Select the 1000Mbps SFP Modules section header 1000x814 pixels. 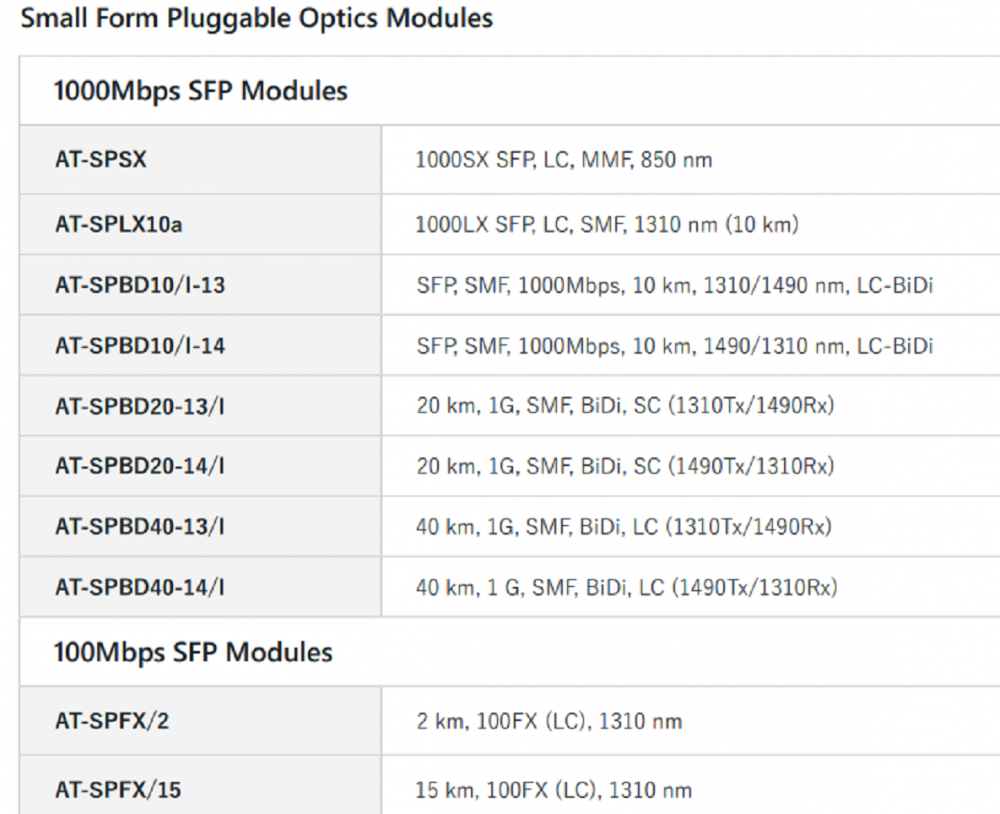pyautogui.click(x=200, y=91)
